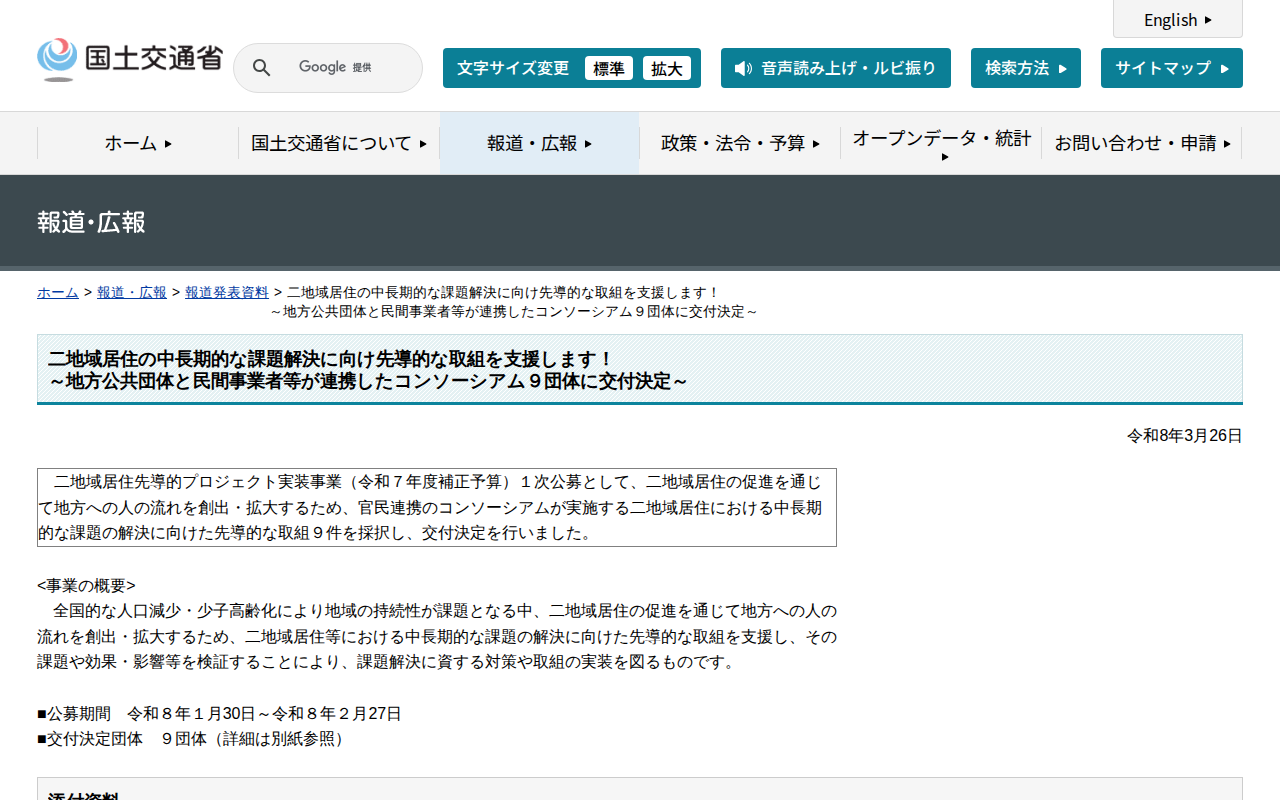Open the ホーム breadcrumb link
Viewport: 1280px width, 800px height.
pyautogui.click(x=58, y=292)
